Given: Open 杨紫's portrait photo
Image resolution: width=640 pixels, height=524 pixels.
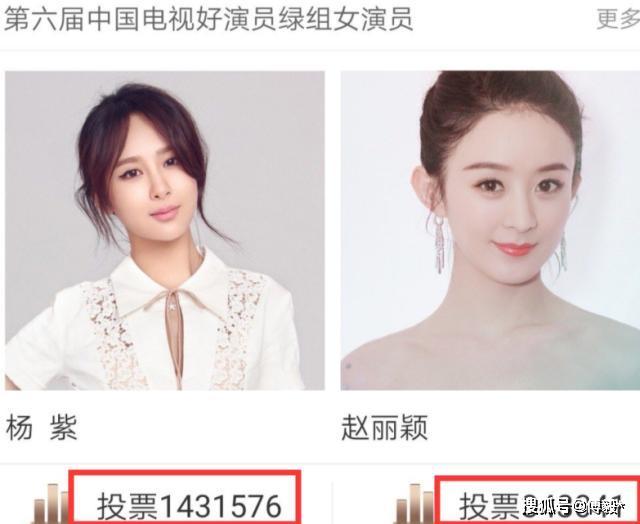Looking at the screenshot, I should pos(165,231).
